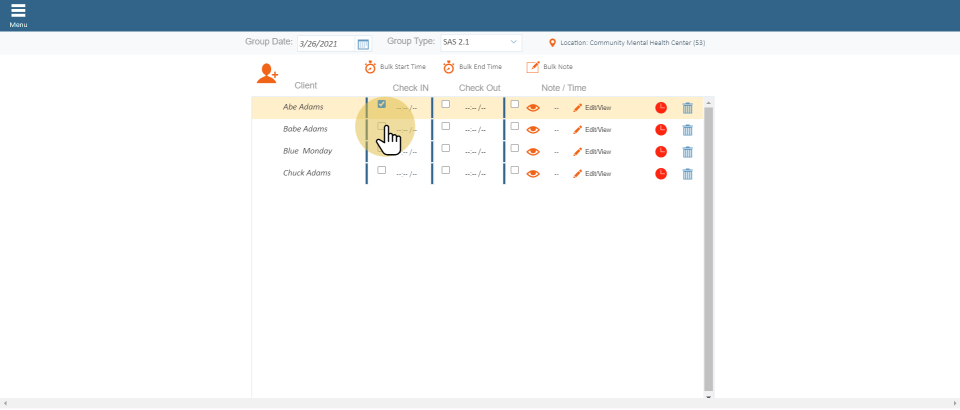Image resolution: width=960 pixels, height=410 pixels.
Task: Click red clock icon for Babe Adams
Action: point(661,130)
